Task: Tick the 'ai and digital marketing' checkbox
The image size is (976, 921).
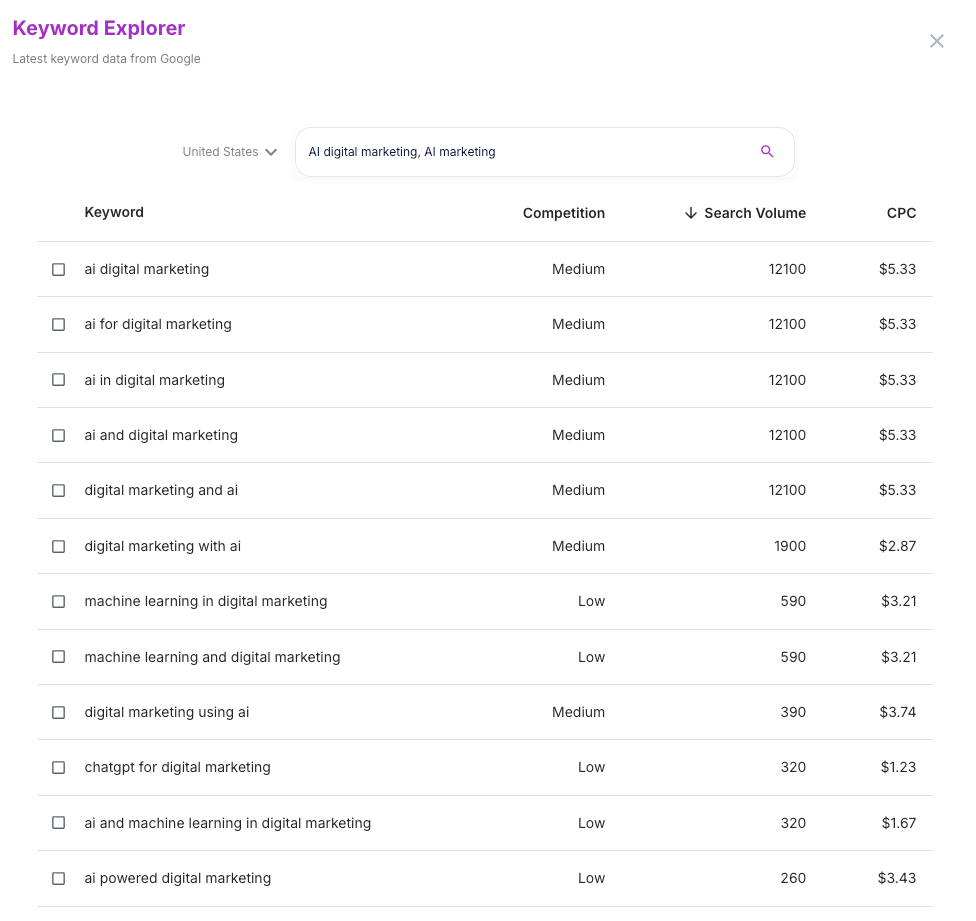Action: point(59,436)
